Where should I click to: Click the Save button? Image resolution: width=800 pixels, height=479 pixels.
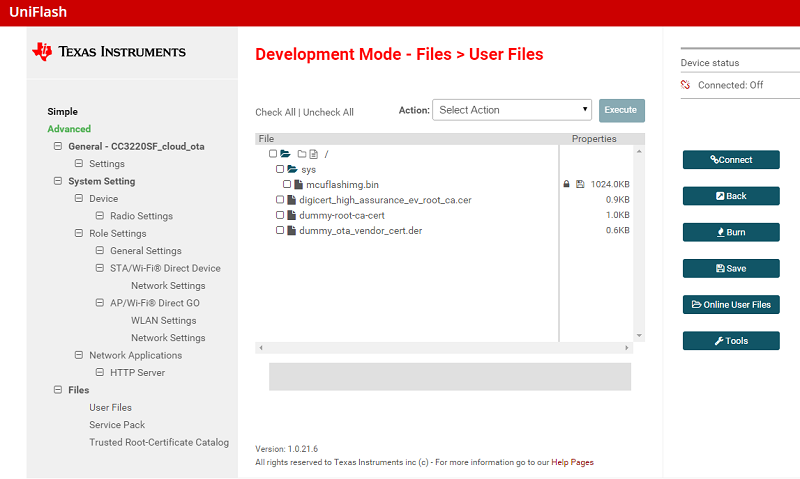[731, 268]
